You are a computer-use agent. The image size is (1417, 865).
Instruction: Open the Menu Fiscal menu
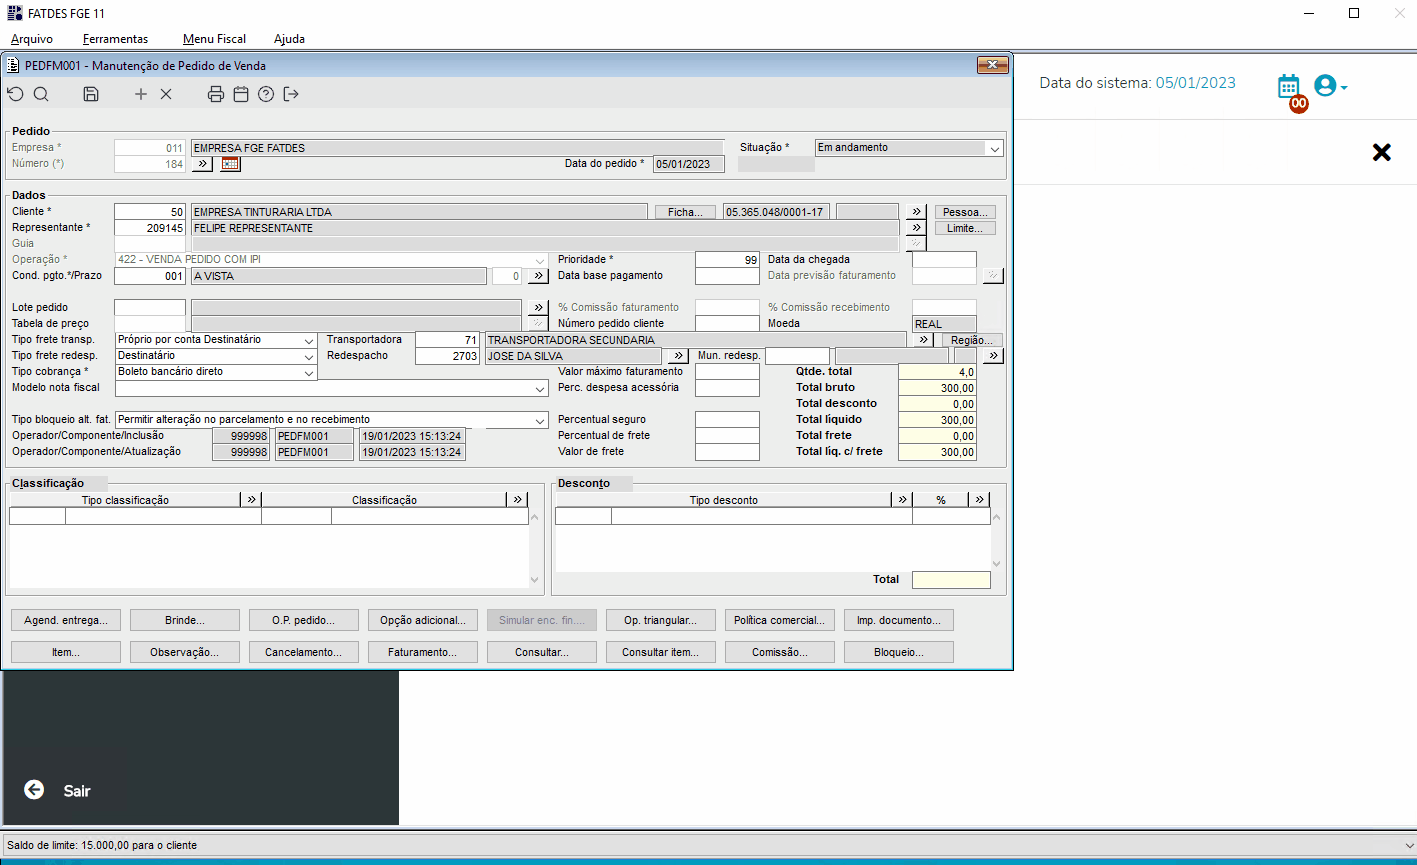(x=214, y=39)
